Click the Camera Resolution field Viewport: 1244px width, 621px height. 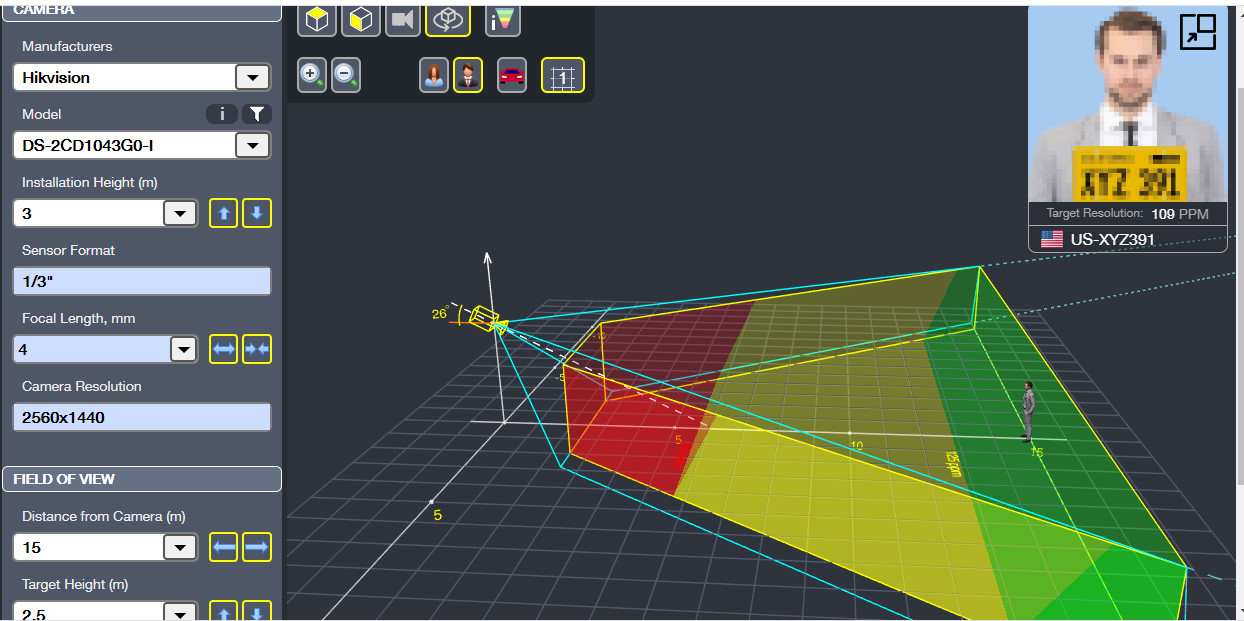click(141, 417)
